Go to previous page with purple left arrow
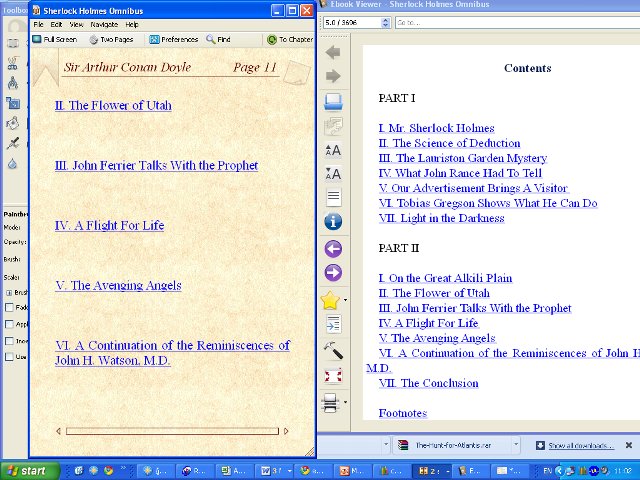Image resolution: width=640 pixels, height=480 pixels. (x=333, y=249)
